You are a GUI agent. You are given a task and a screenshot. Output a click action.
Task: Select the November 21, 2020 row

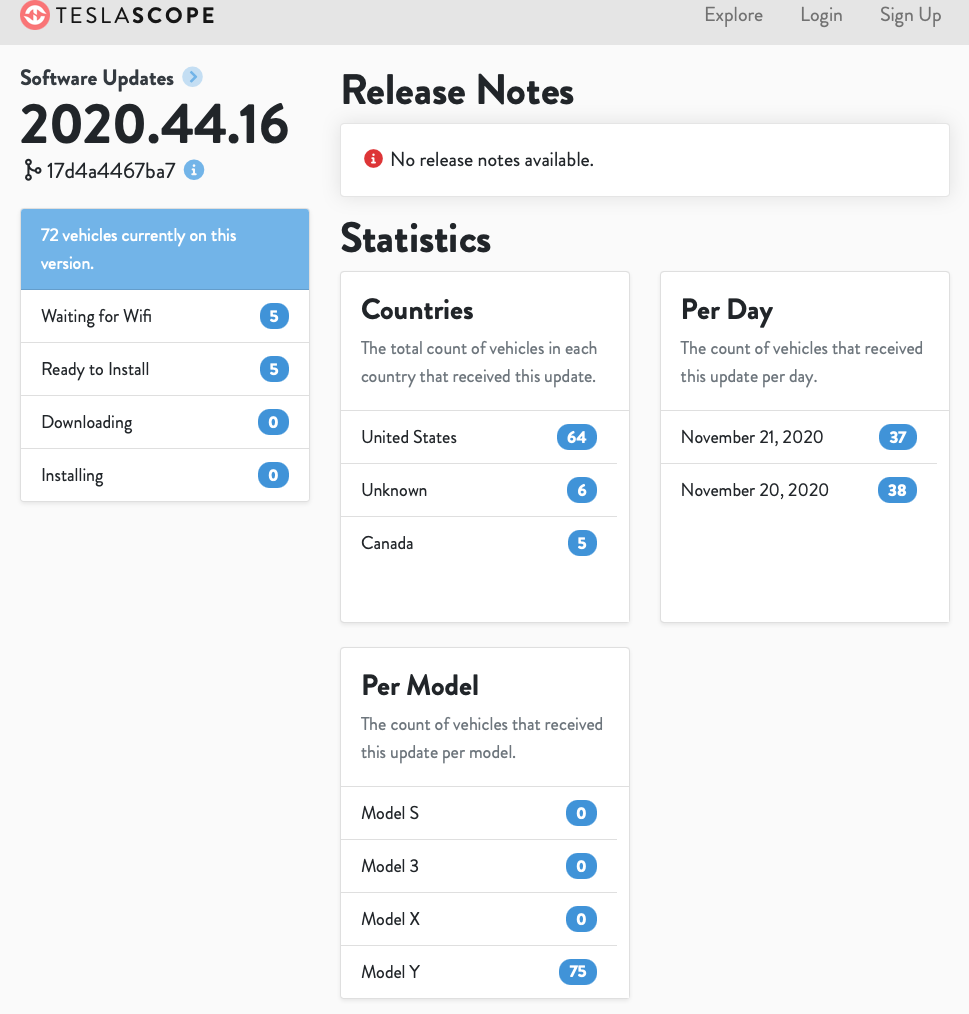pos(799,437)
